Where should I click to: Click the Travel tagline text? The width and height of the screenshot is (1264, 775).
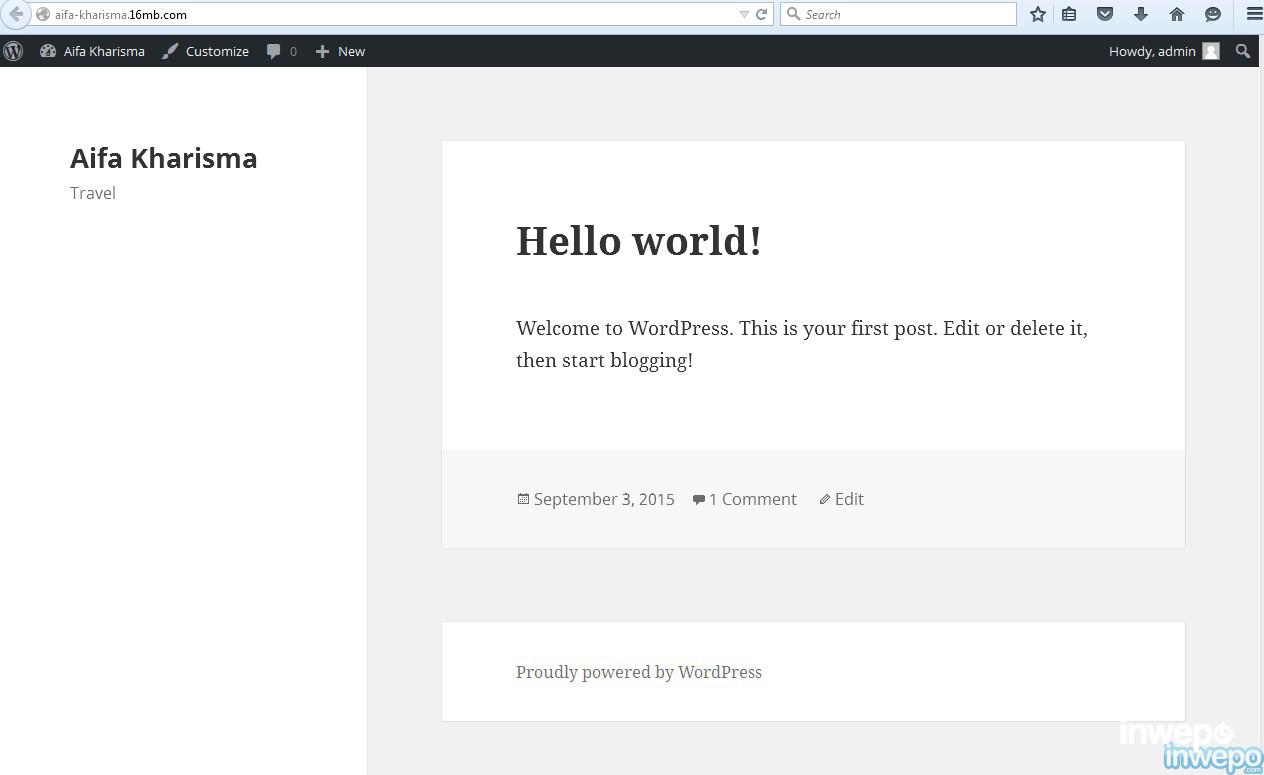click(93, 193)
